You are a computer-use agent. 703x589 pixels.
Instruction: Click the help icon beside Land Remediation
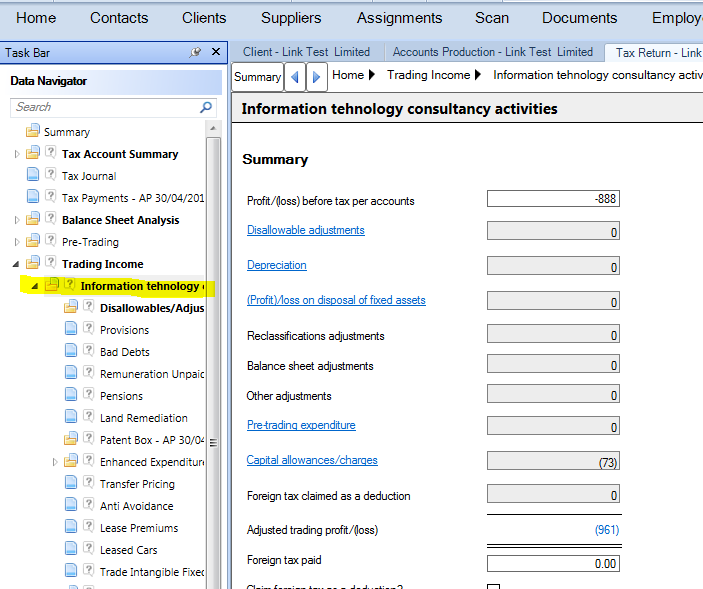[89, 415]
